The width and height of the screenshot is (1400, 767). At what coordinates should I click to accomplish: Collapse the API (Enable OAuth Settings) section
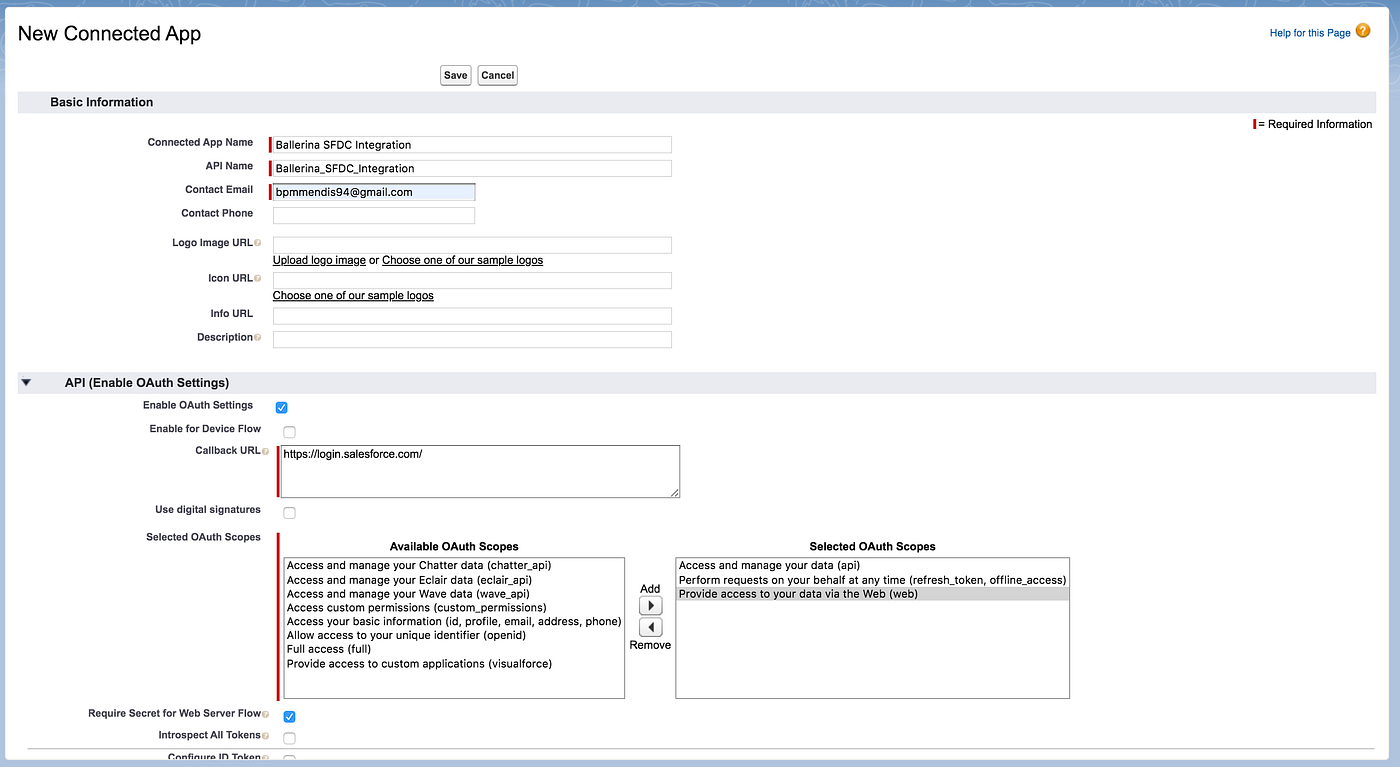[x=25, y=382]
